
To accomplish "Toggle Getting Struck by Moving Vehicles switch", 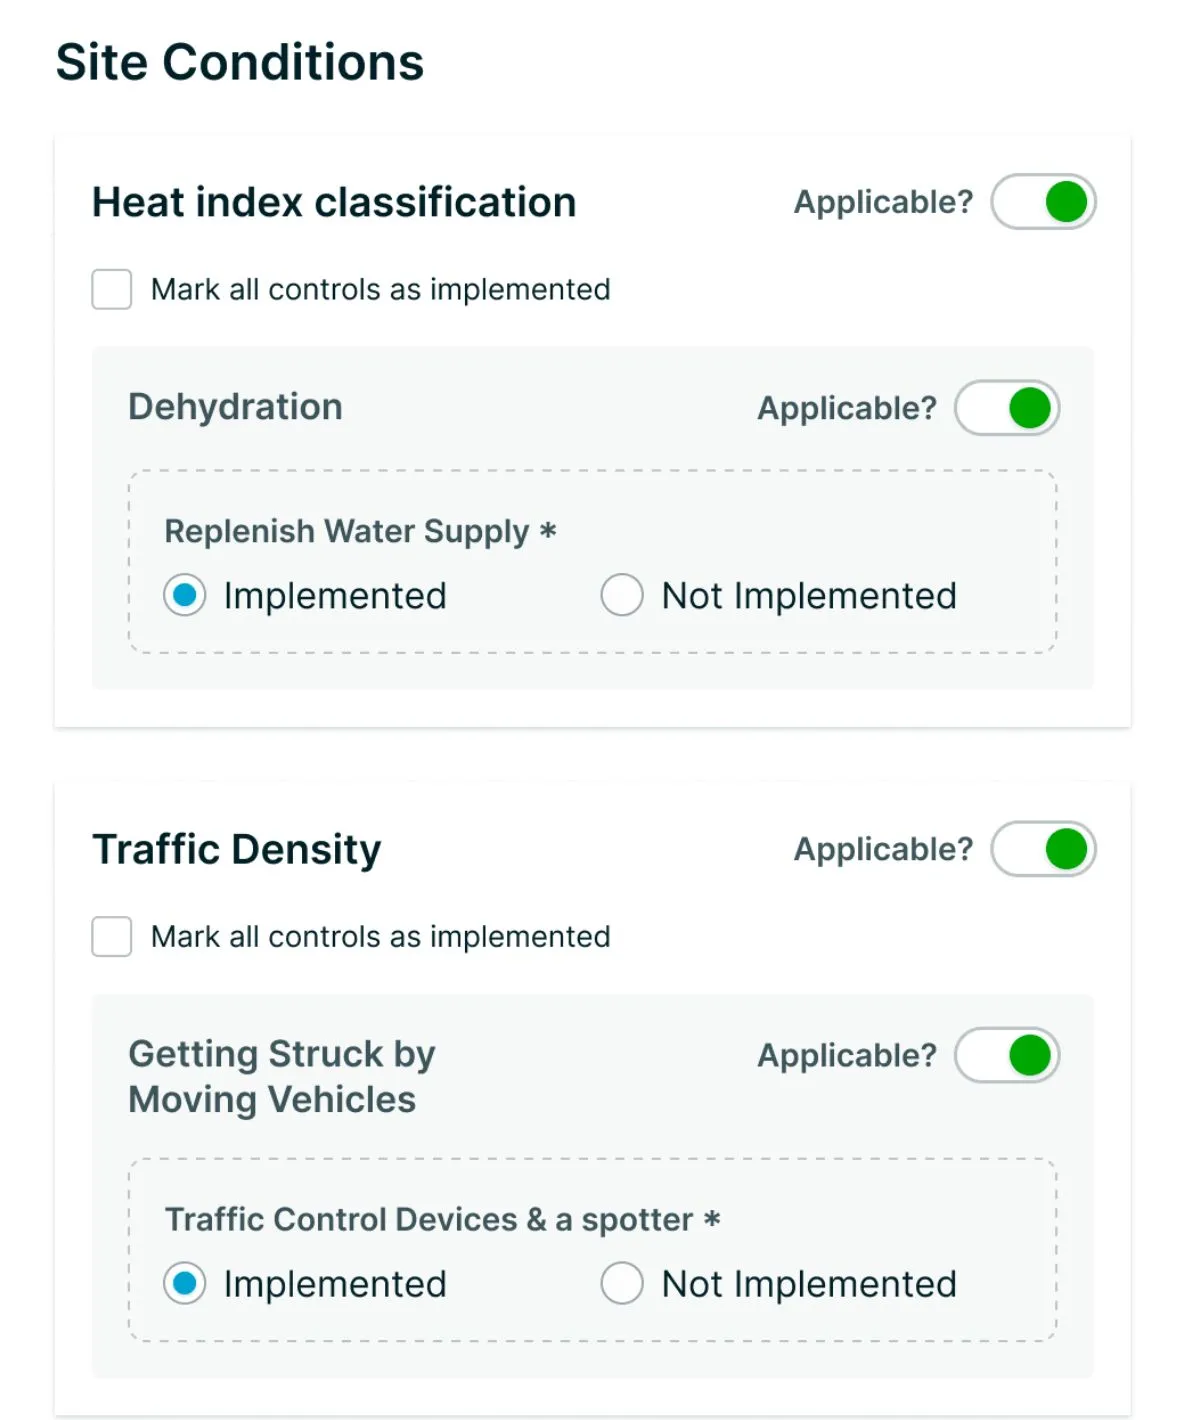I will pyautogui.click(x=1007, y=1055).
